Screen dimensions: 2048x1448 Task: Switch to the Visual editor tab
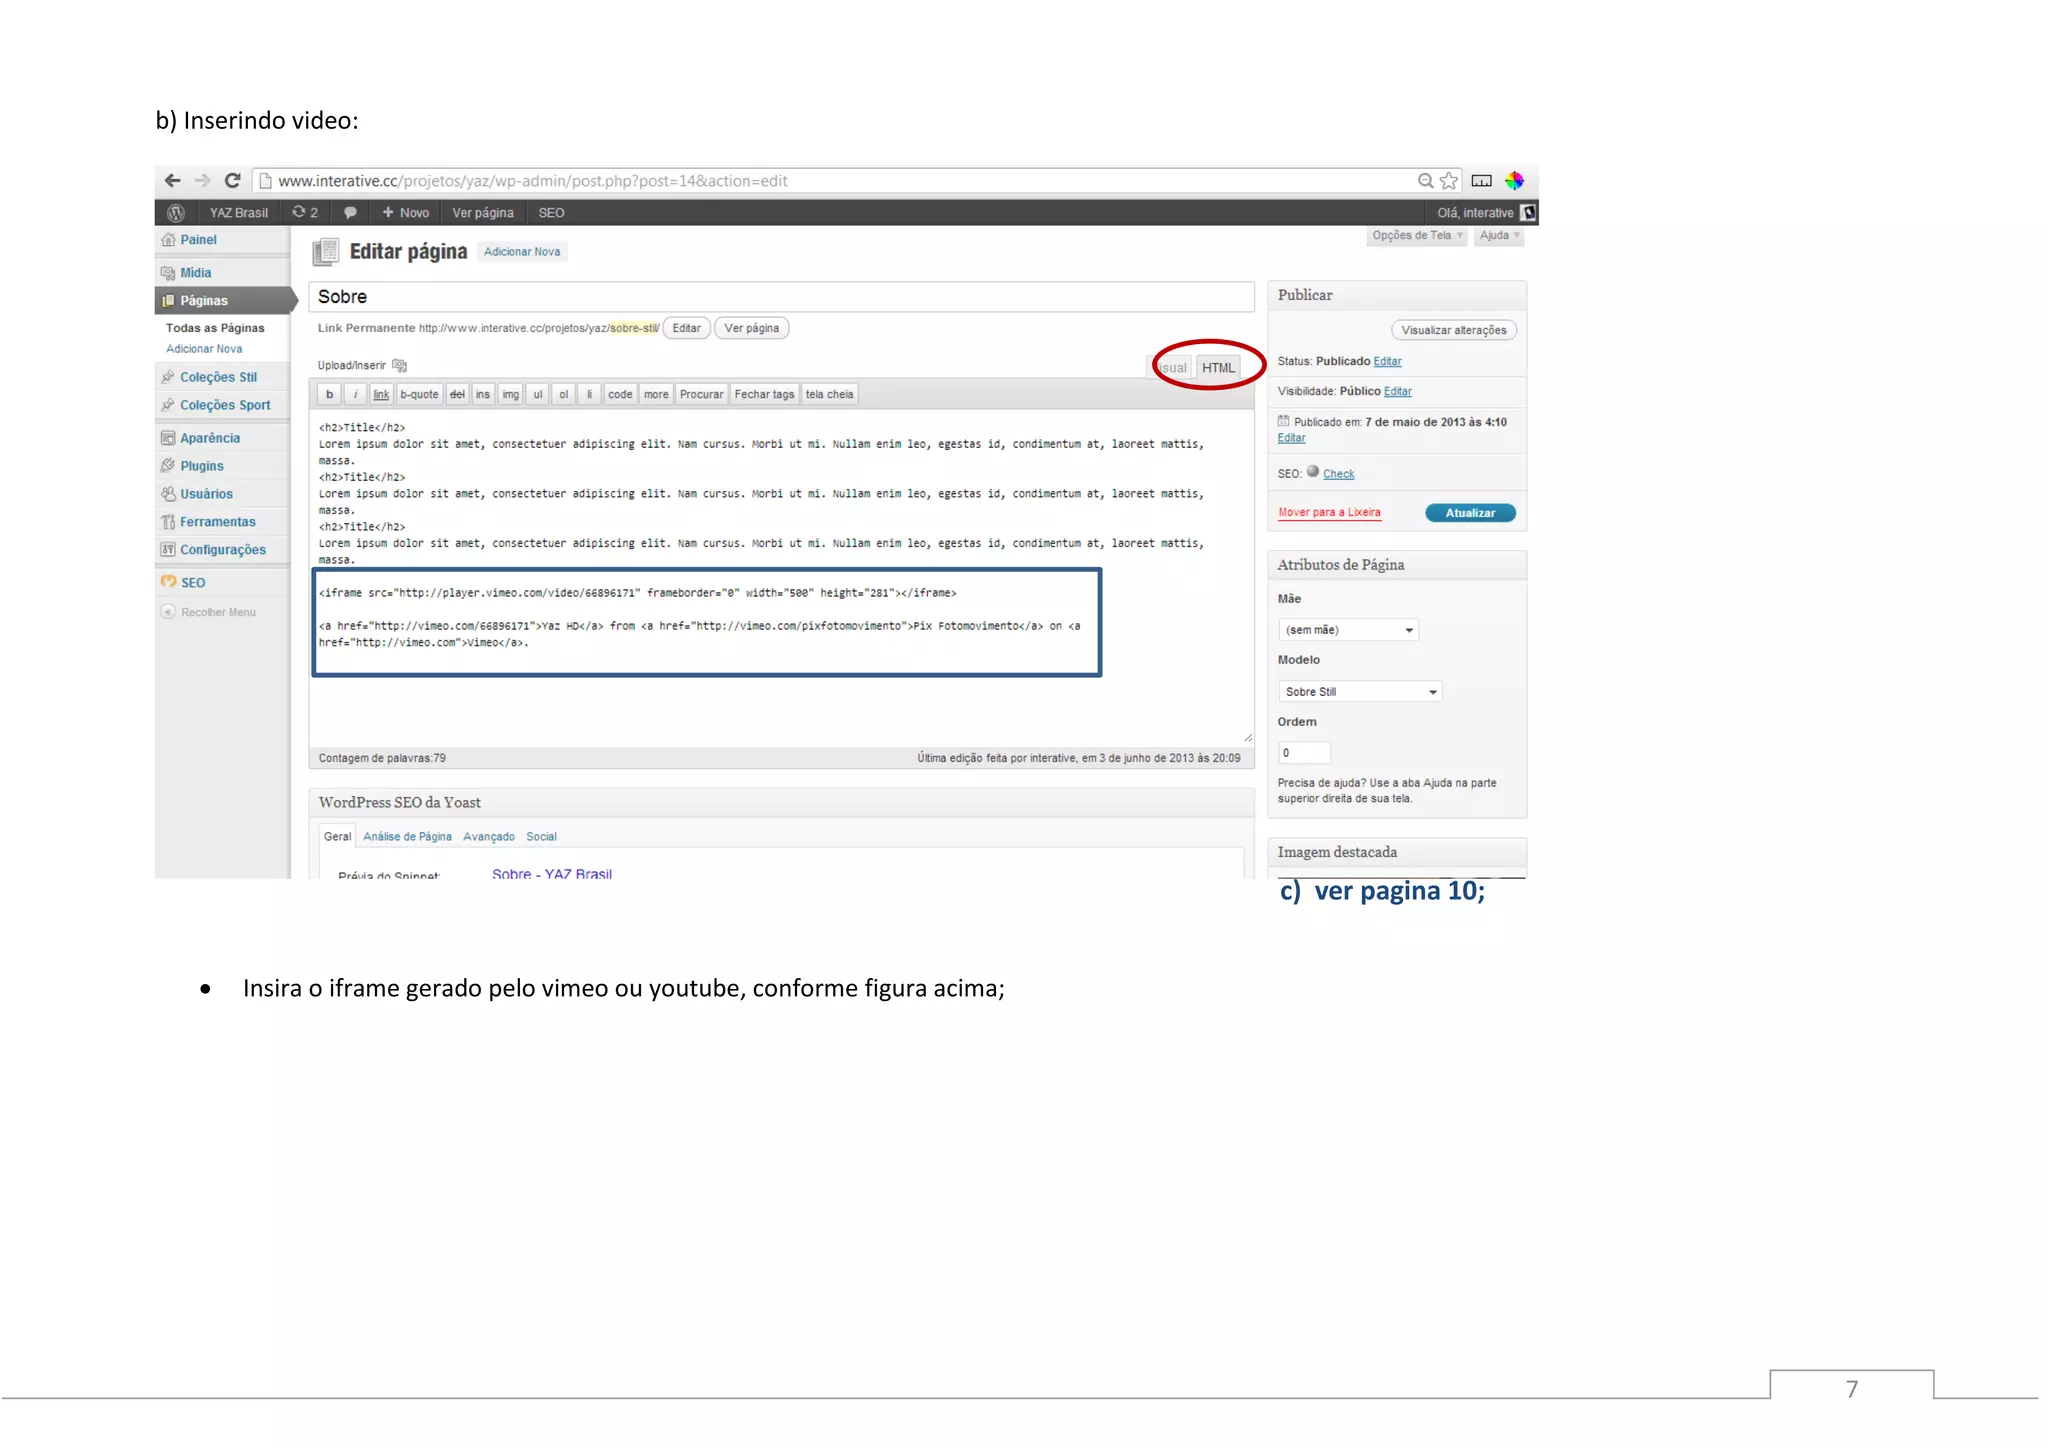[x=1170, y=368]
